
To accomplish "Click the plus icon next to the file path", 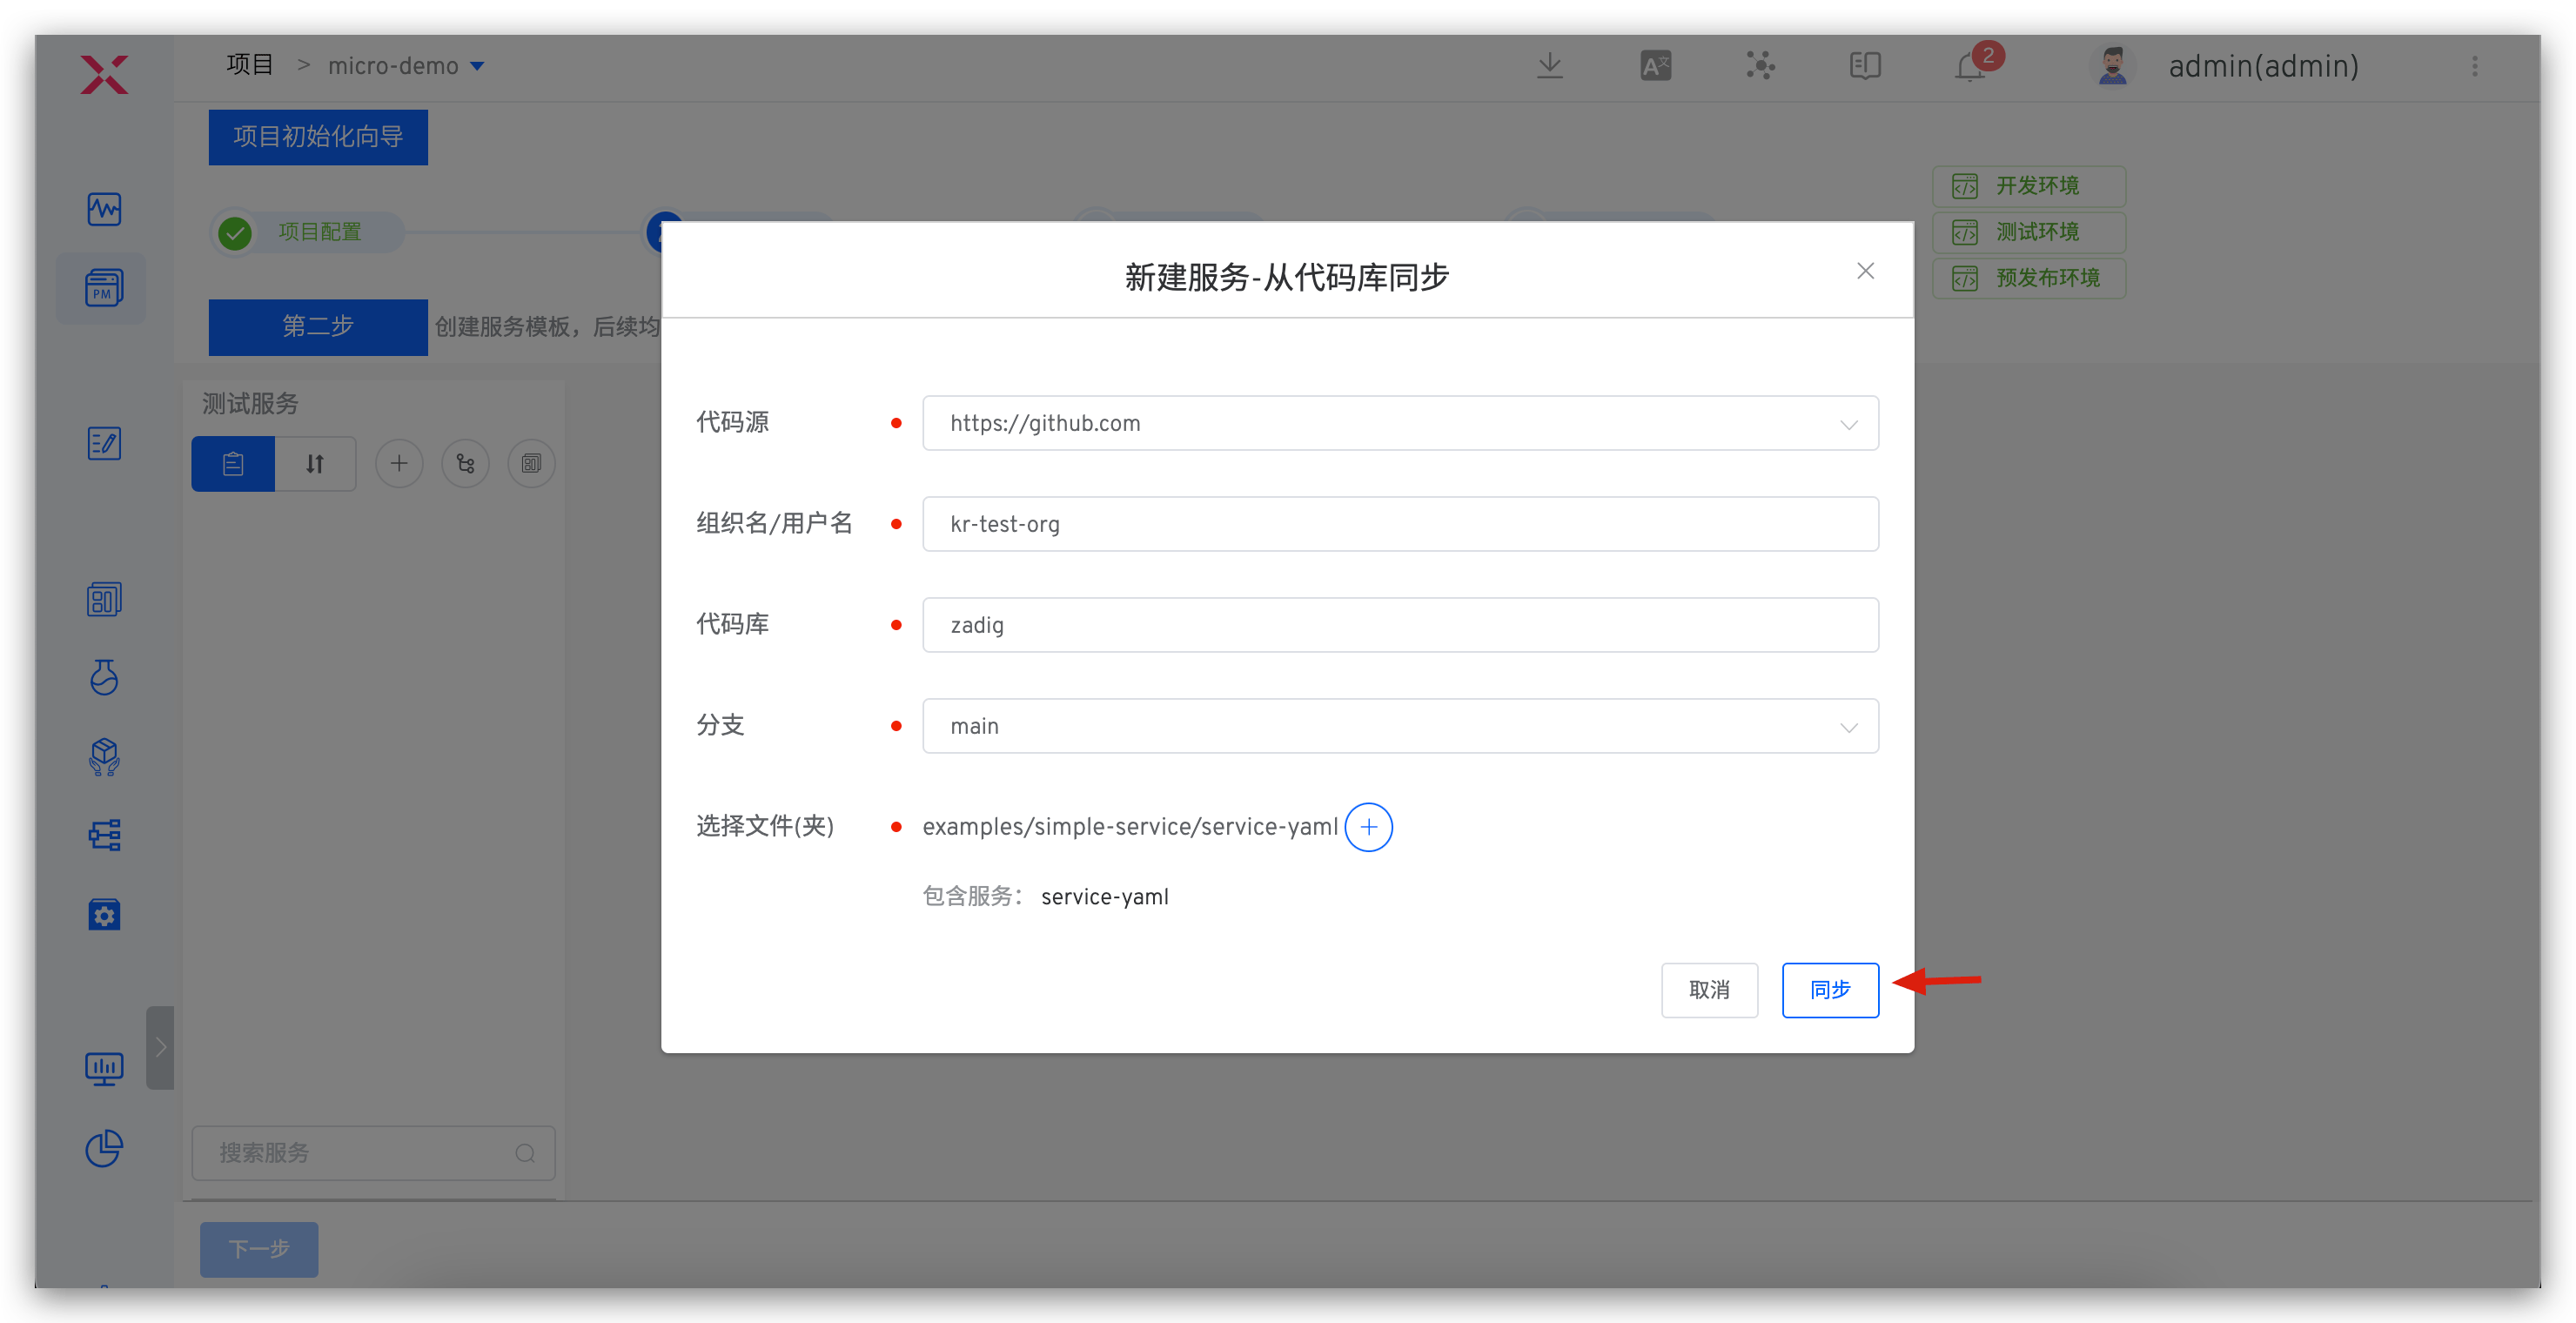I will [1369, 827].
